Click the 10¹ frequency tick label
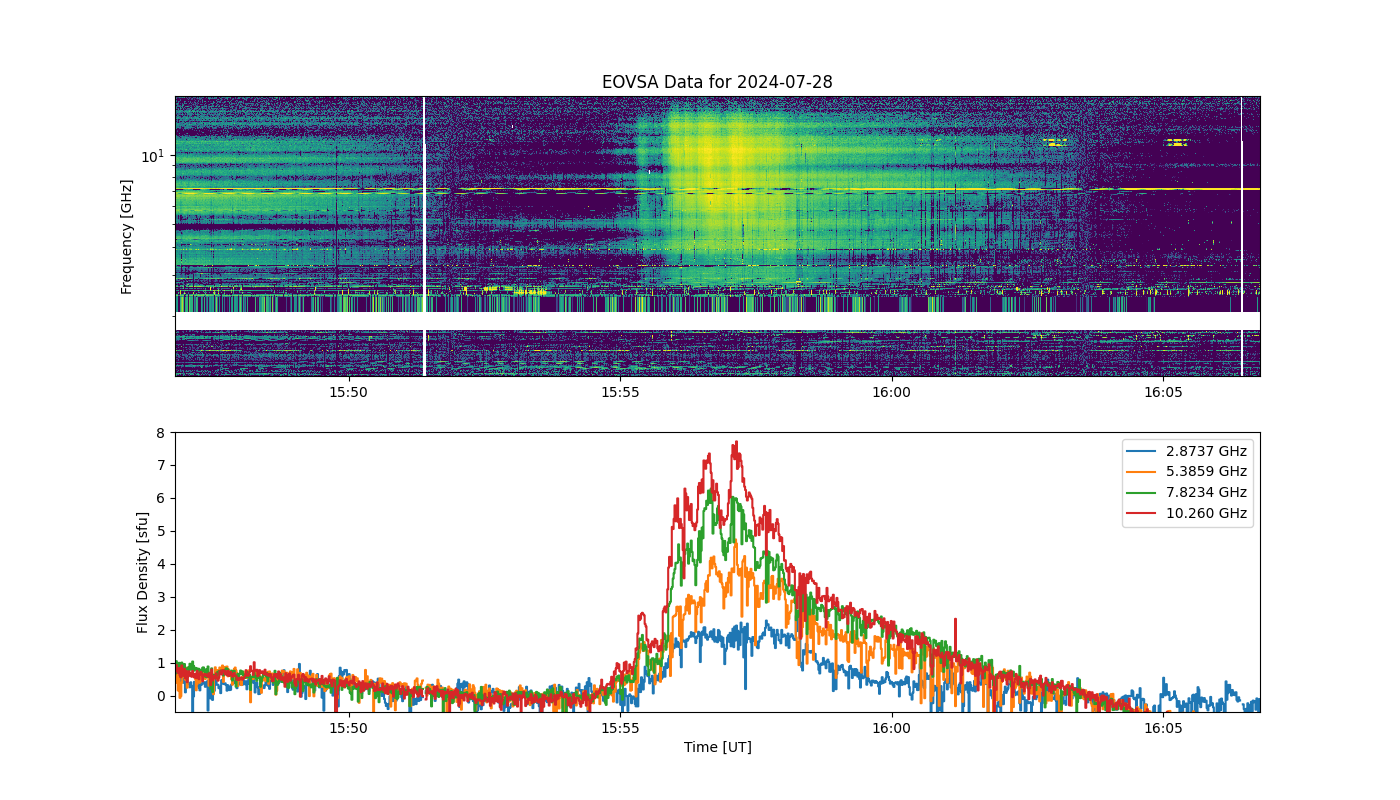This screenshot has height=800, width=1400. tap(152, 156)
